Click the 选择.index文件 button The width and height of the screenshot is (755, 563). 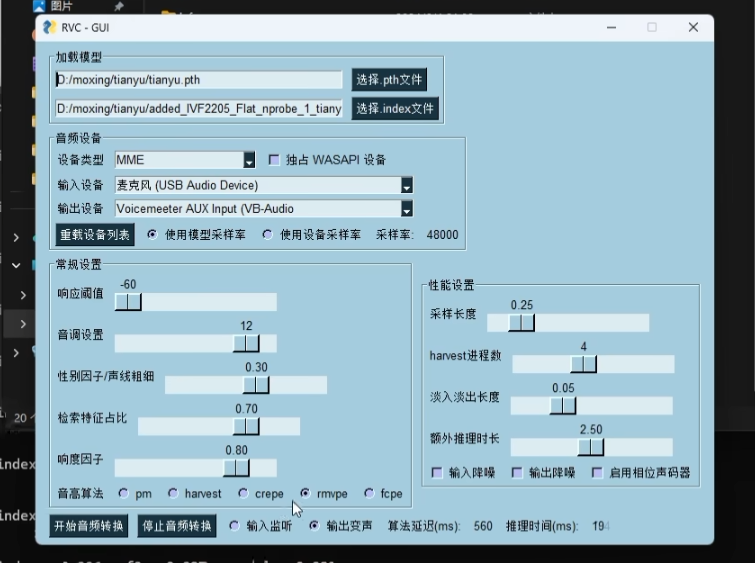tap(395, 108)
